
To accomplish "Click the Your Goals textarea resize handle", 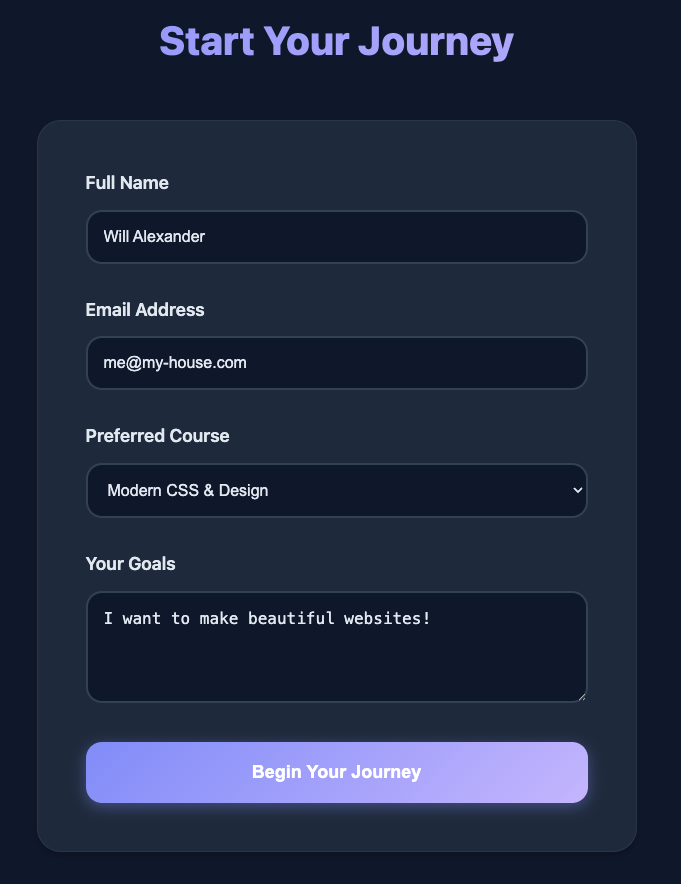I will click(x=579, y=695).
